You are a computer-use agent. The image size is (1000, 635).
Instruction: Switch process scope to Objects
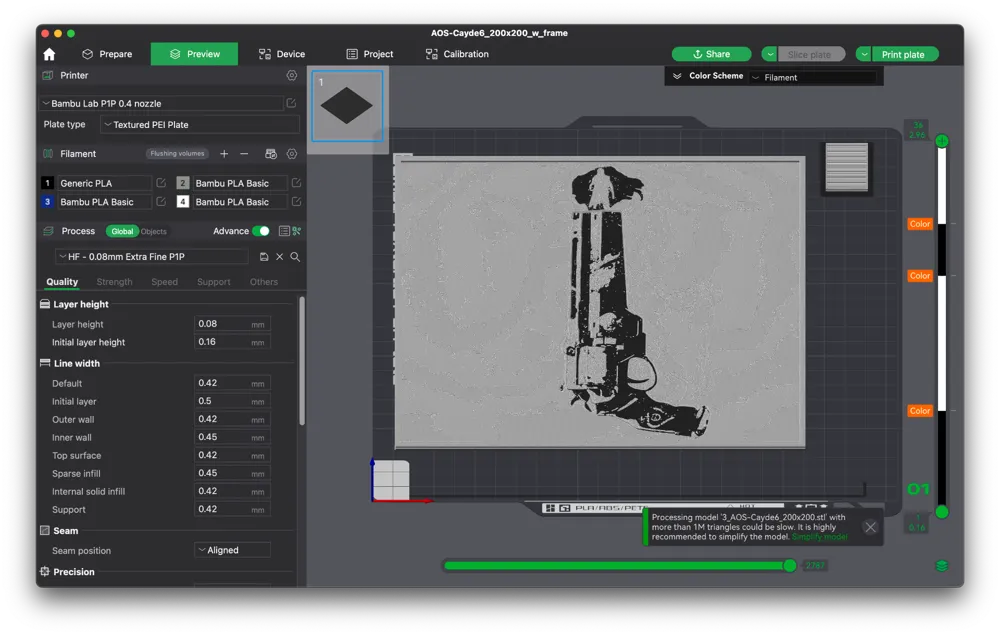(154, 231)
